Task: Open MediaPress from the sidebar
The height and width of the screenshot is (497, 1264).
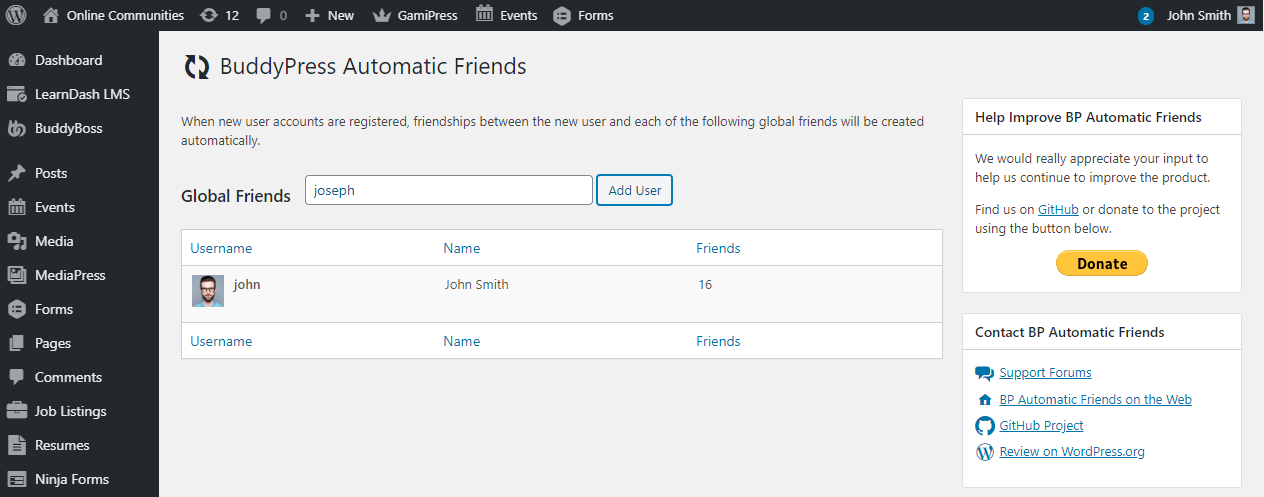Action: coord(69,275)
